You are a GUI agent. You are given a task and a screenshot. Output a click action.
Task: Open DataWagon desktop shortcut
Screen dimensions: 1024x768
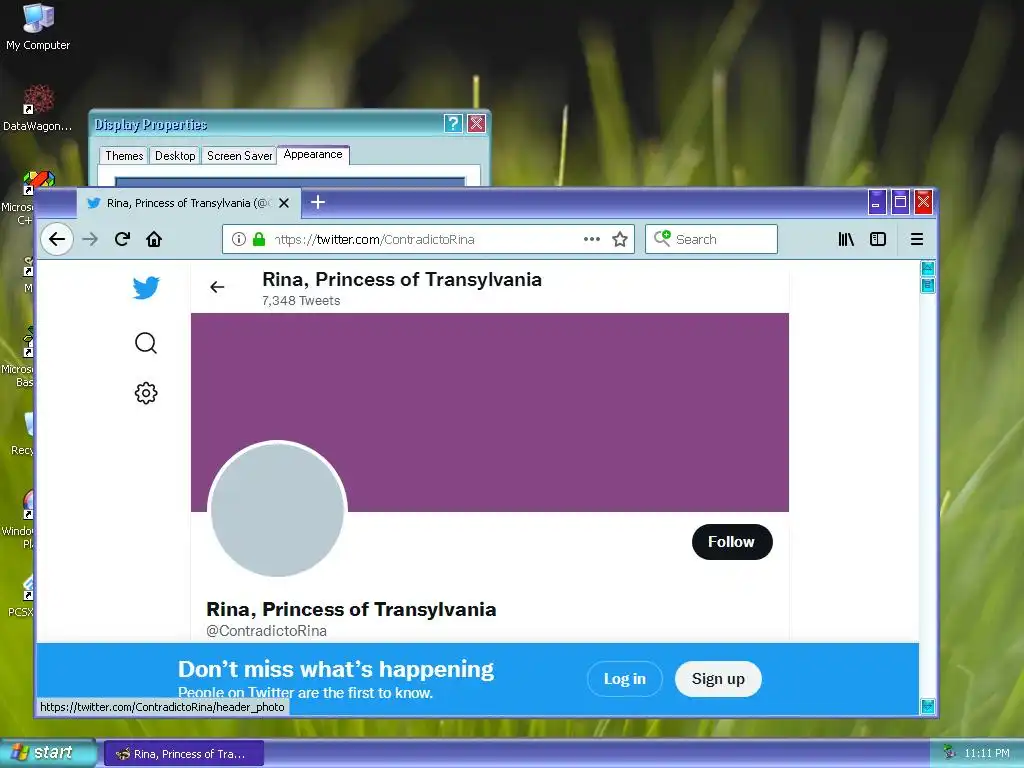click(38, 108)
